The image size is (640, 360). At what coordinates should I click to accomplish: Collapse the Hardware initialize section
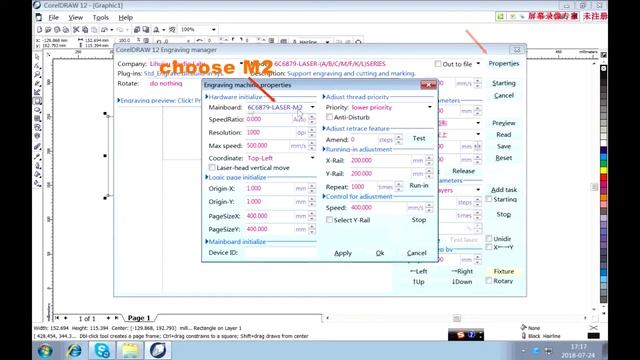click(207, 97)
